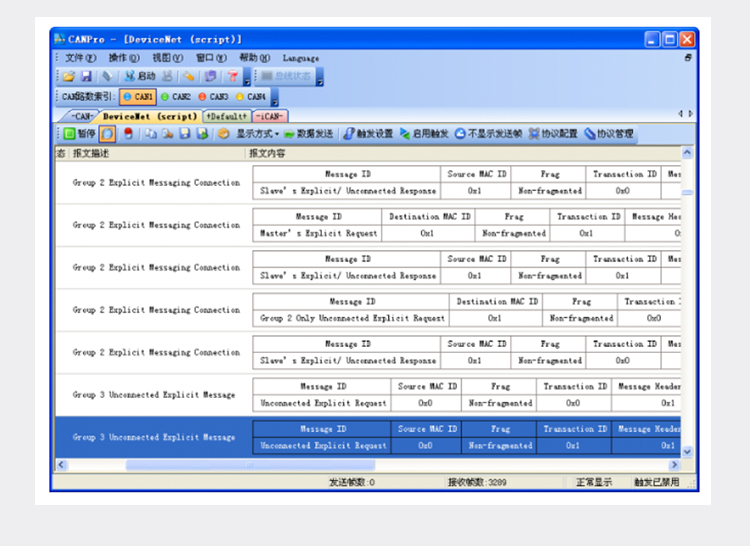Expand the CAN channel toolbar options arrow
This screenshot has height=546, width=750.
tap(275, 97)
